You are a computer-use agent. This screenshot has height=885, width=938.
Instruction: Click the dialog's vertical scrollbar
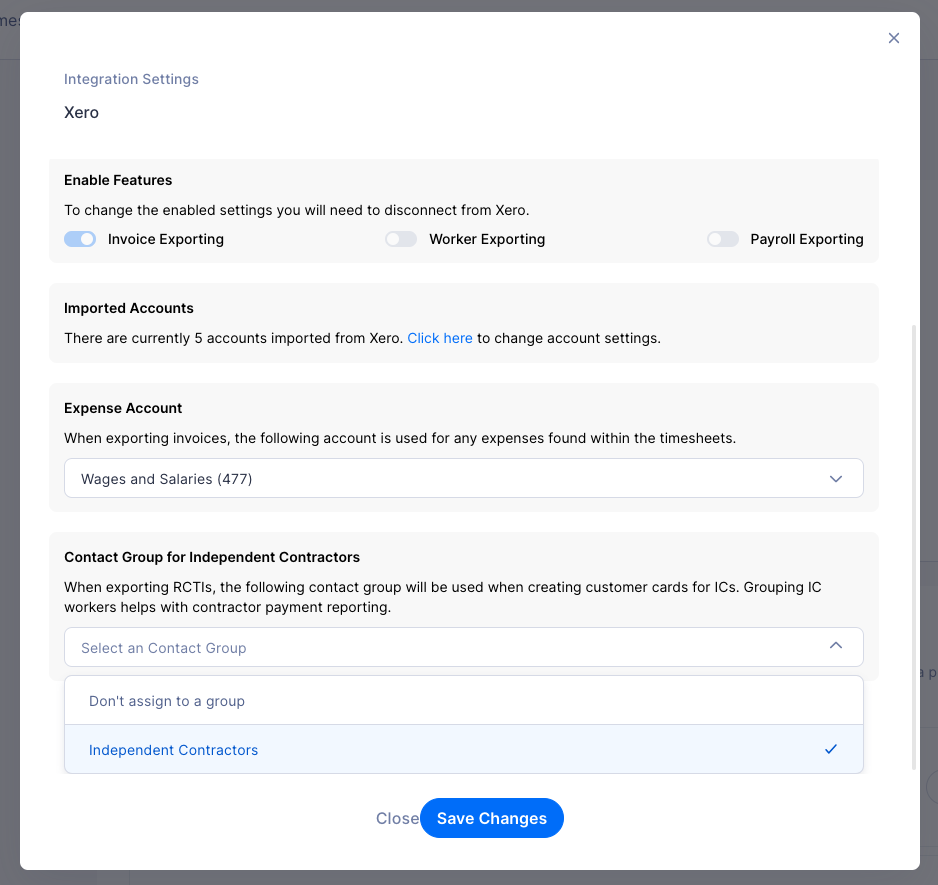913,548
